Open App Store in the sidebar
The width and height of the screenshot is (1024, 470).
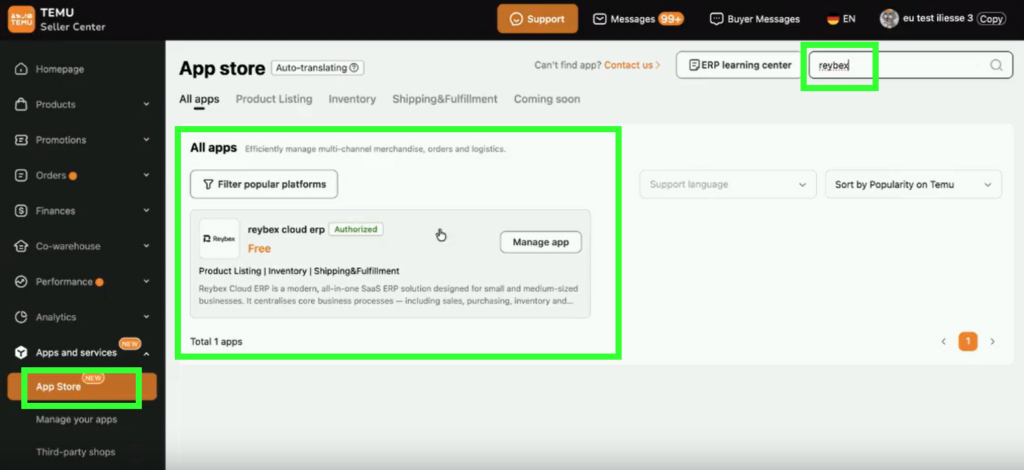coord(82,386)
